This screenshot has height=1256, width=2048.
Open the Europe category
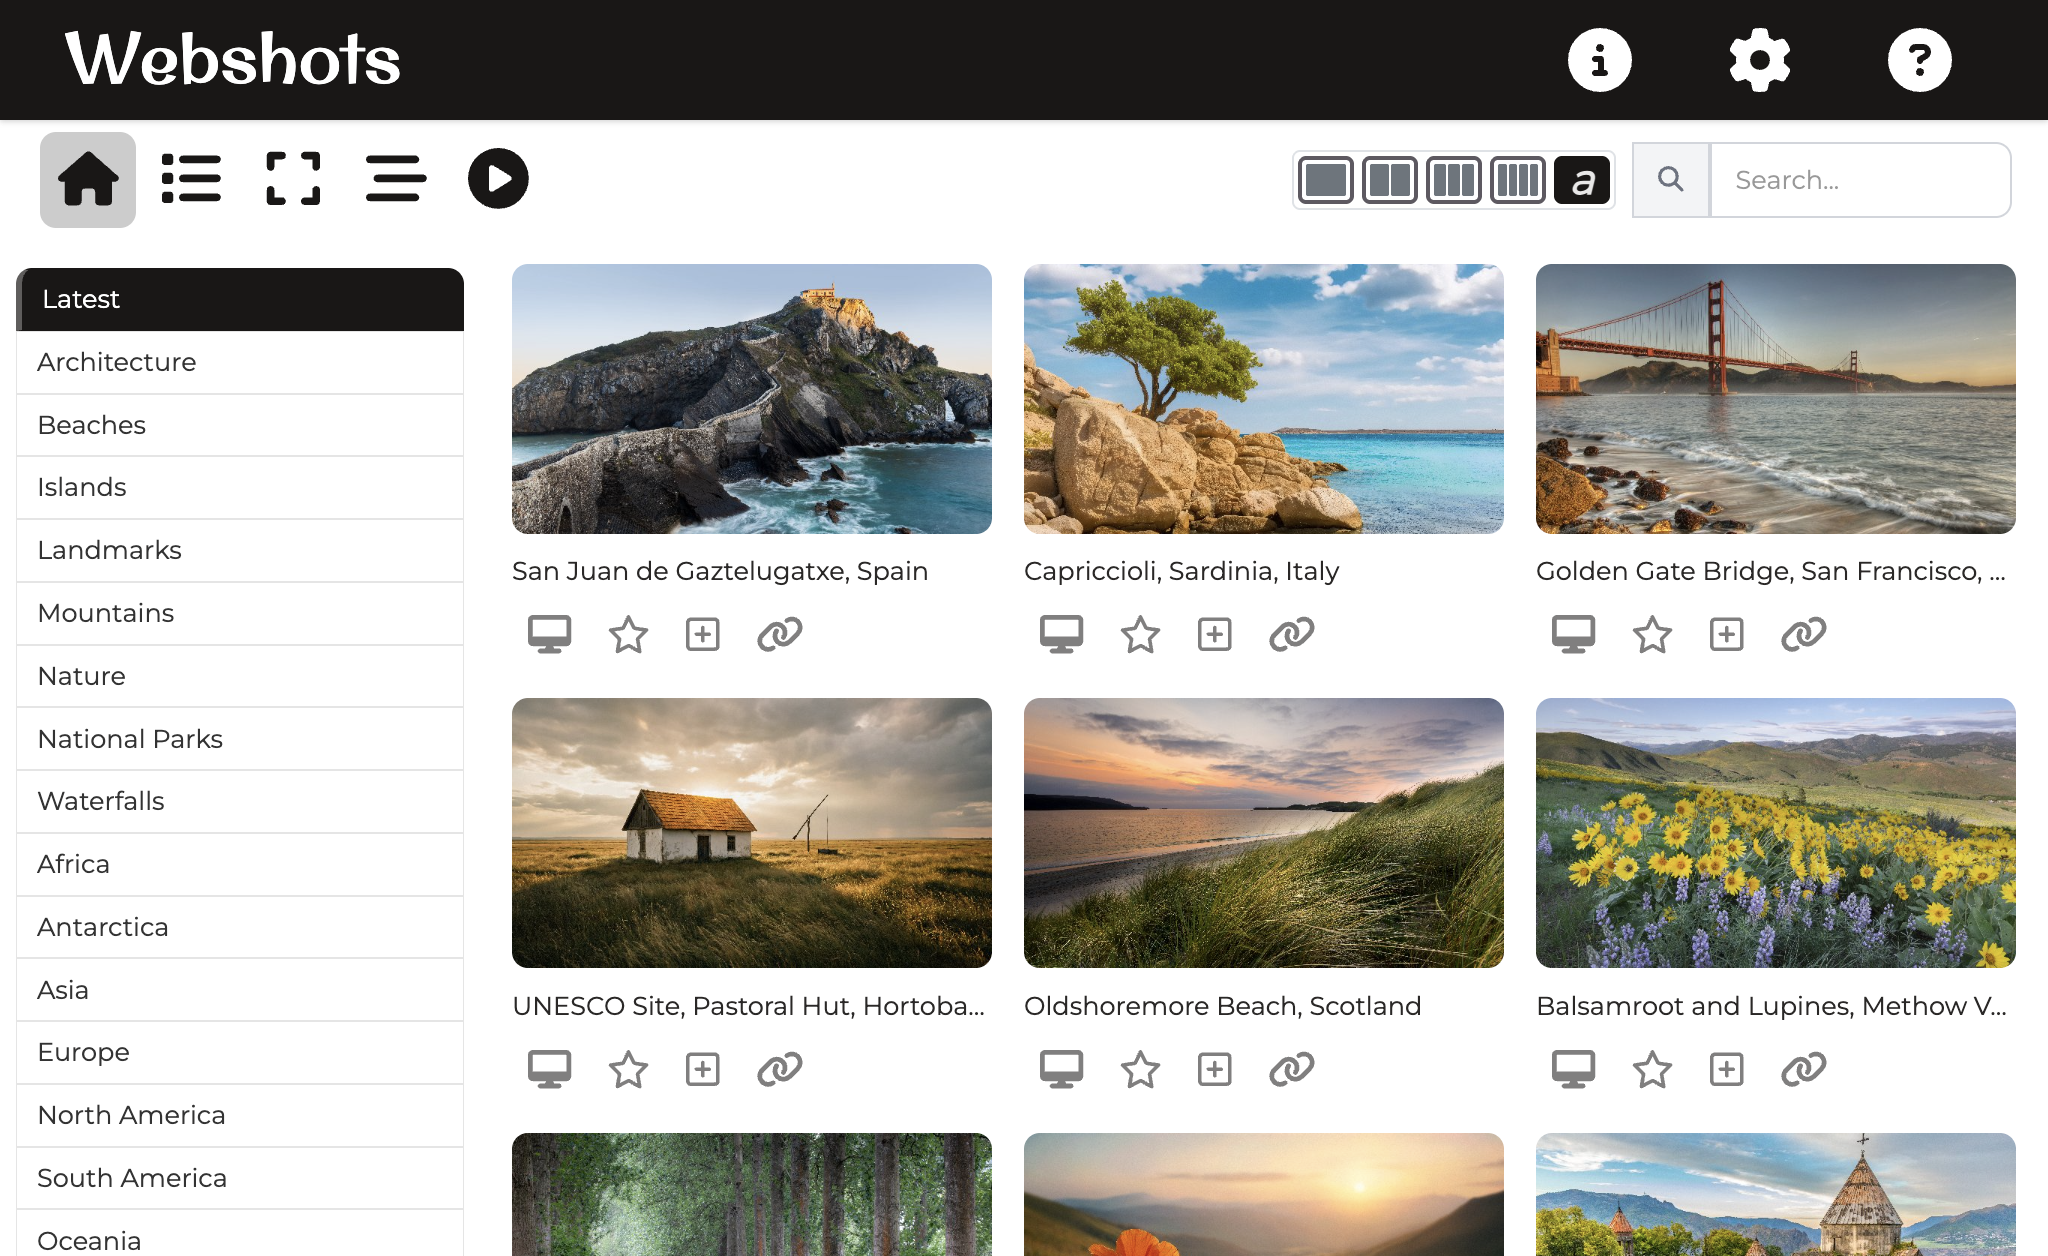(240, 1052)
